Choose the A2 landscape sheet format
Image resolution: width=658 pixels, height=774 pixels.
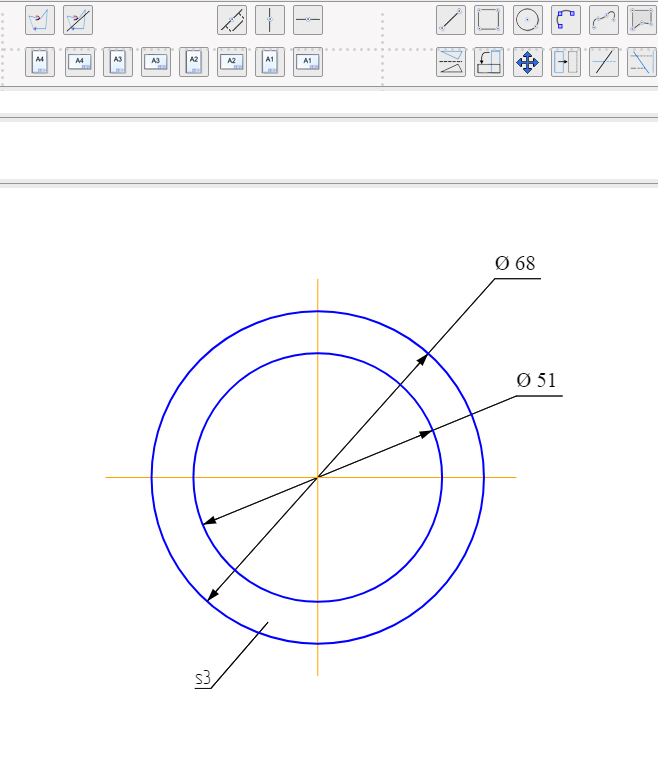[232, 62]
